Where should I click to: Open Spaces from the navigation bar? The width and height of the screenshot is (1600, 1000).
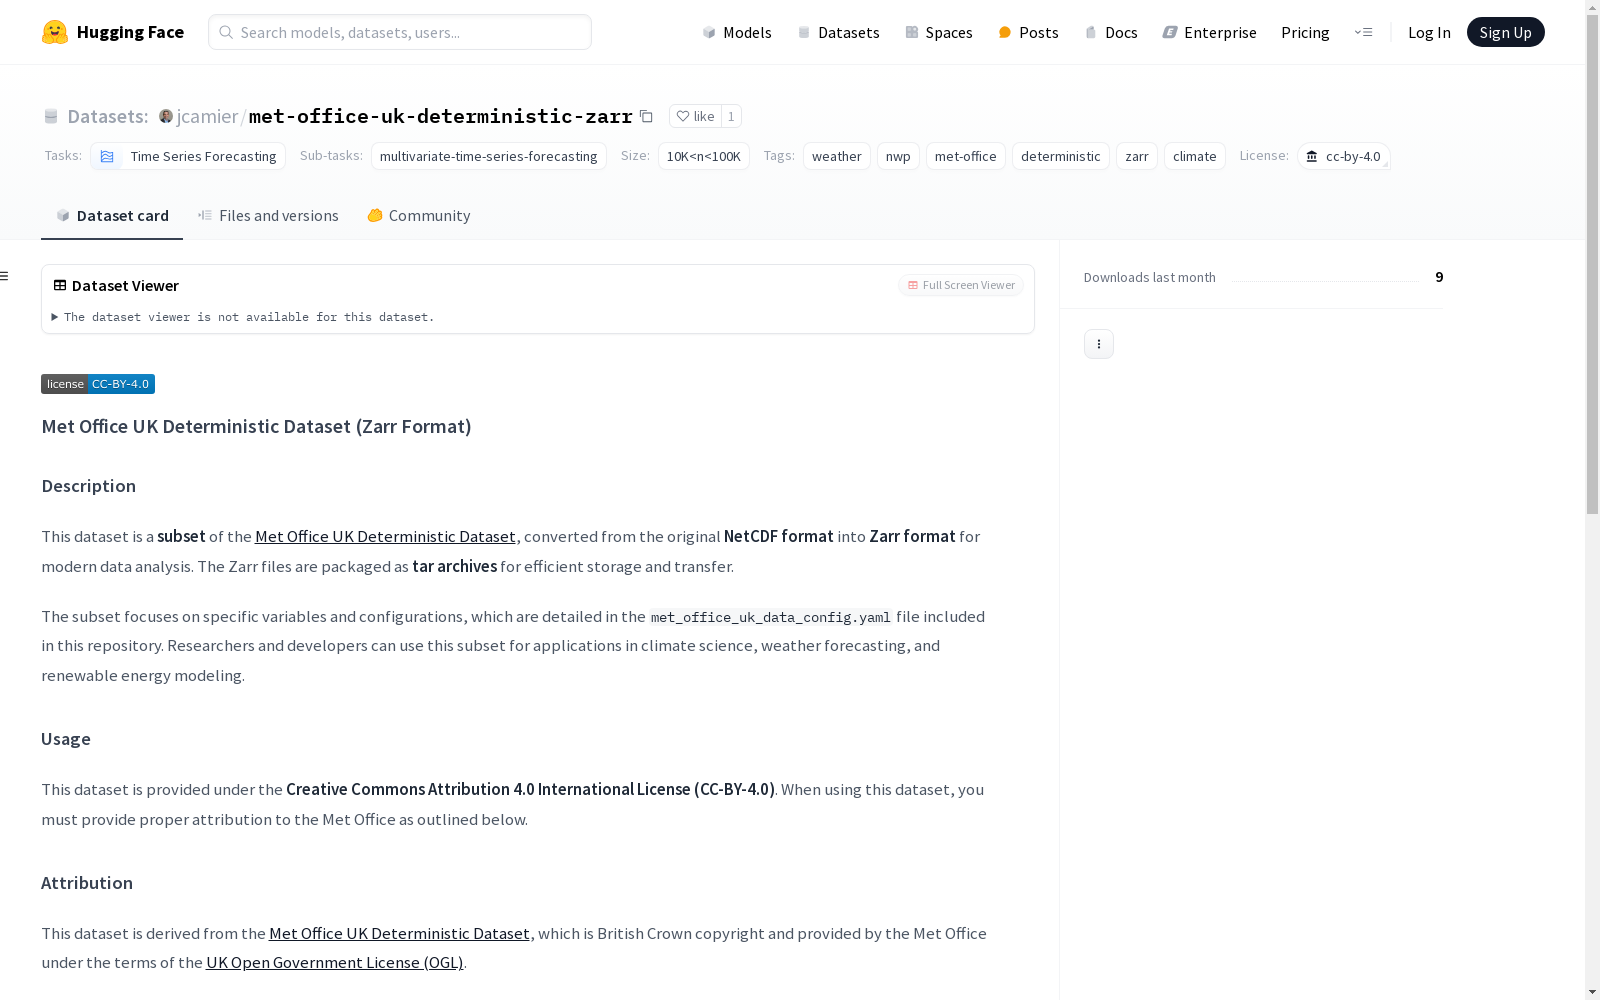point(939,32)
